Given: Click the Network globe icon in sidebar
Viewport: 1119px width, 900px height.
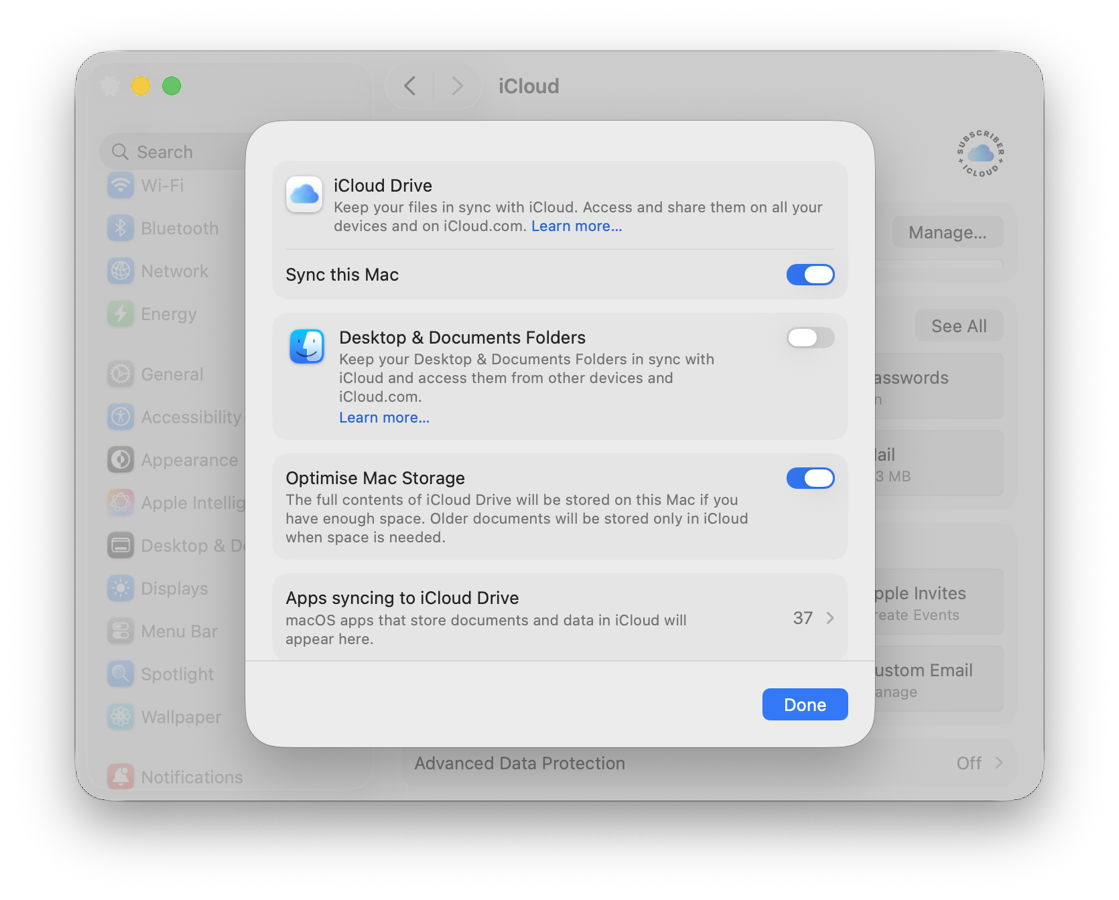Looking at the screenshot, I should (121, 271).
